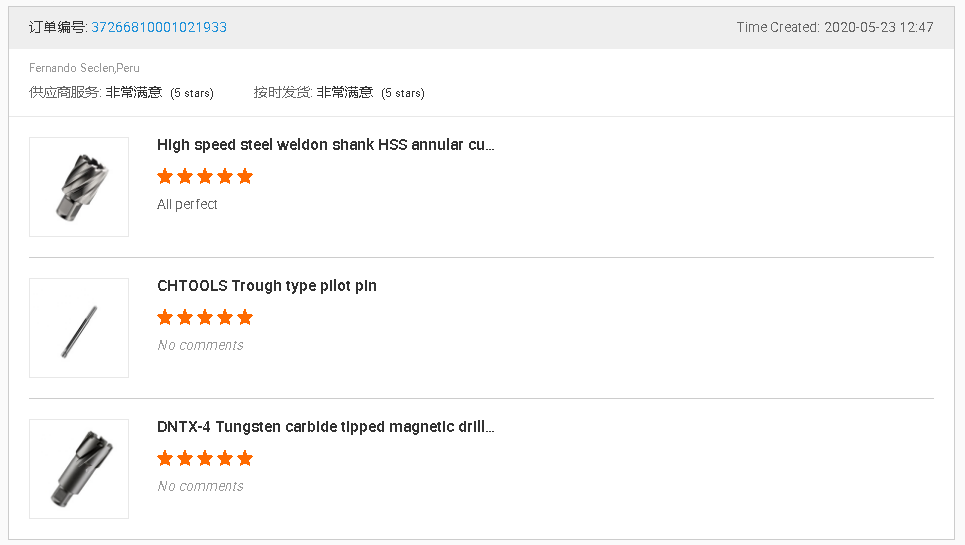This screenshot has height=545, width=965.
Task: Click the CHTOOLS Trough type pilot pin title
Action: tap(267, 286)
